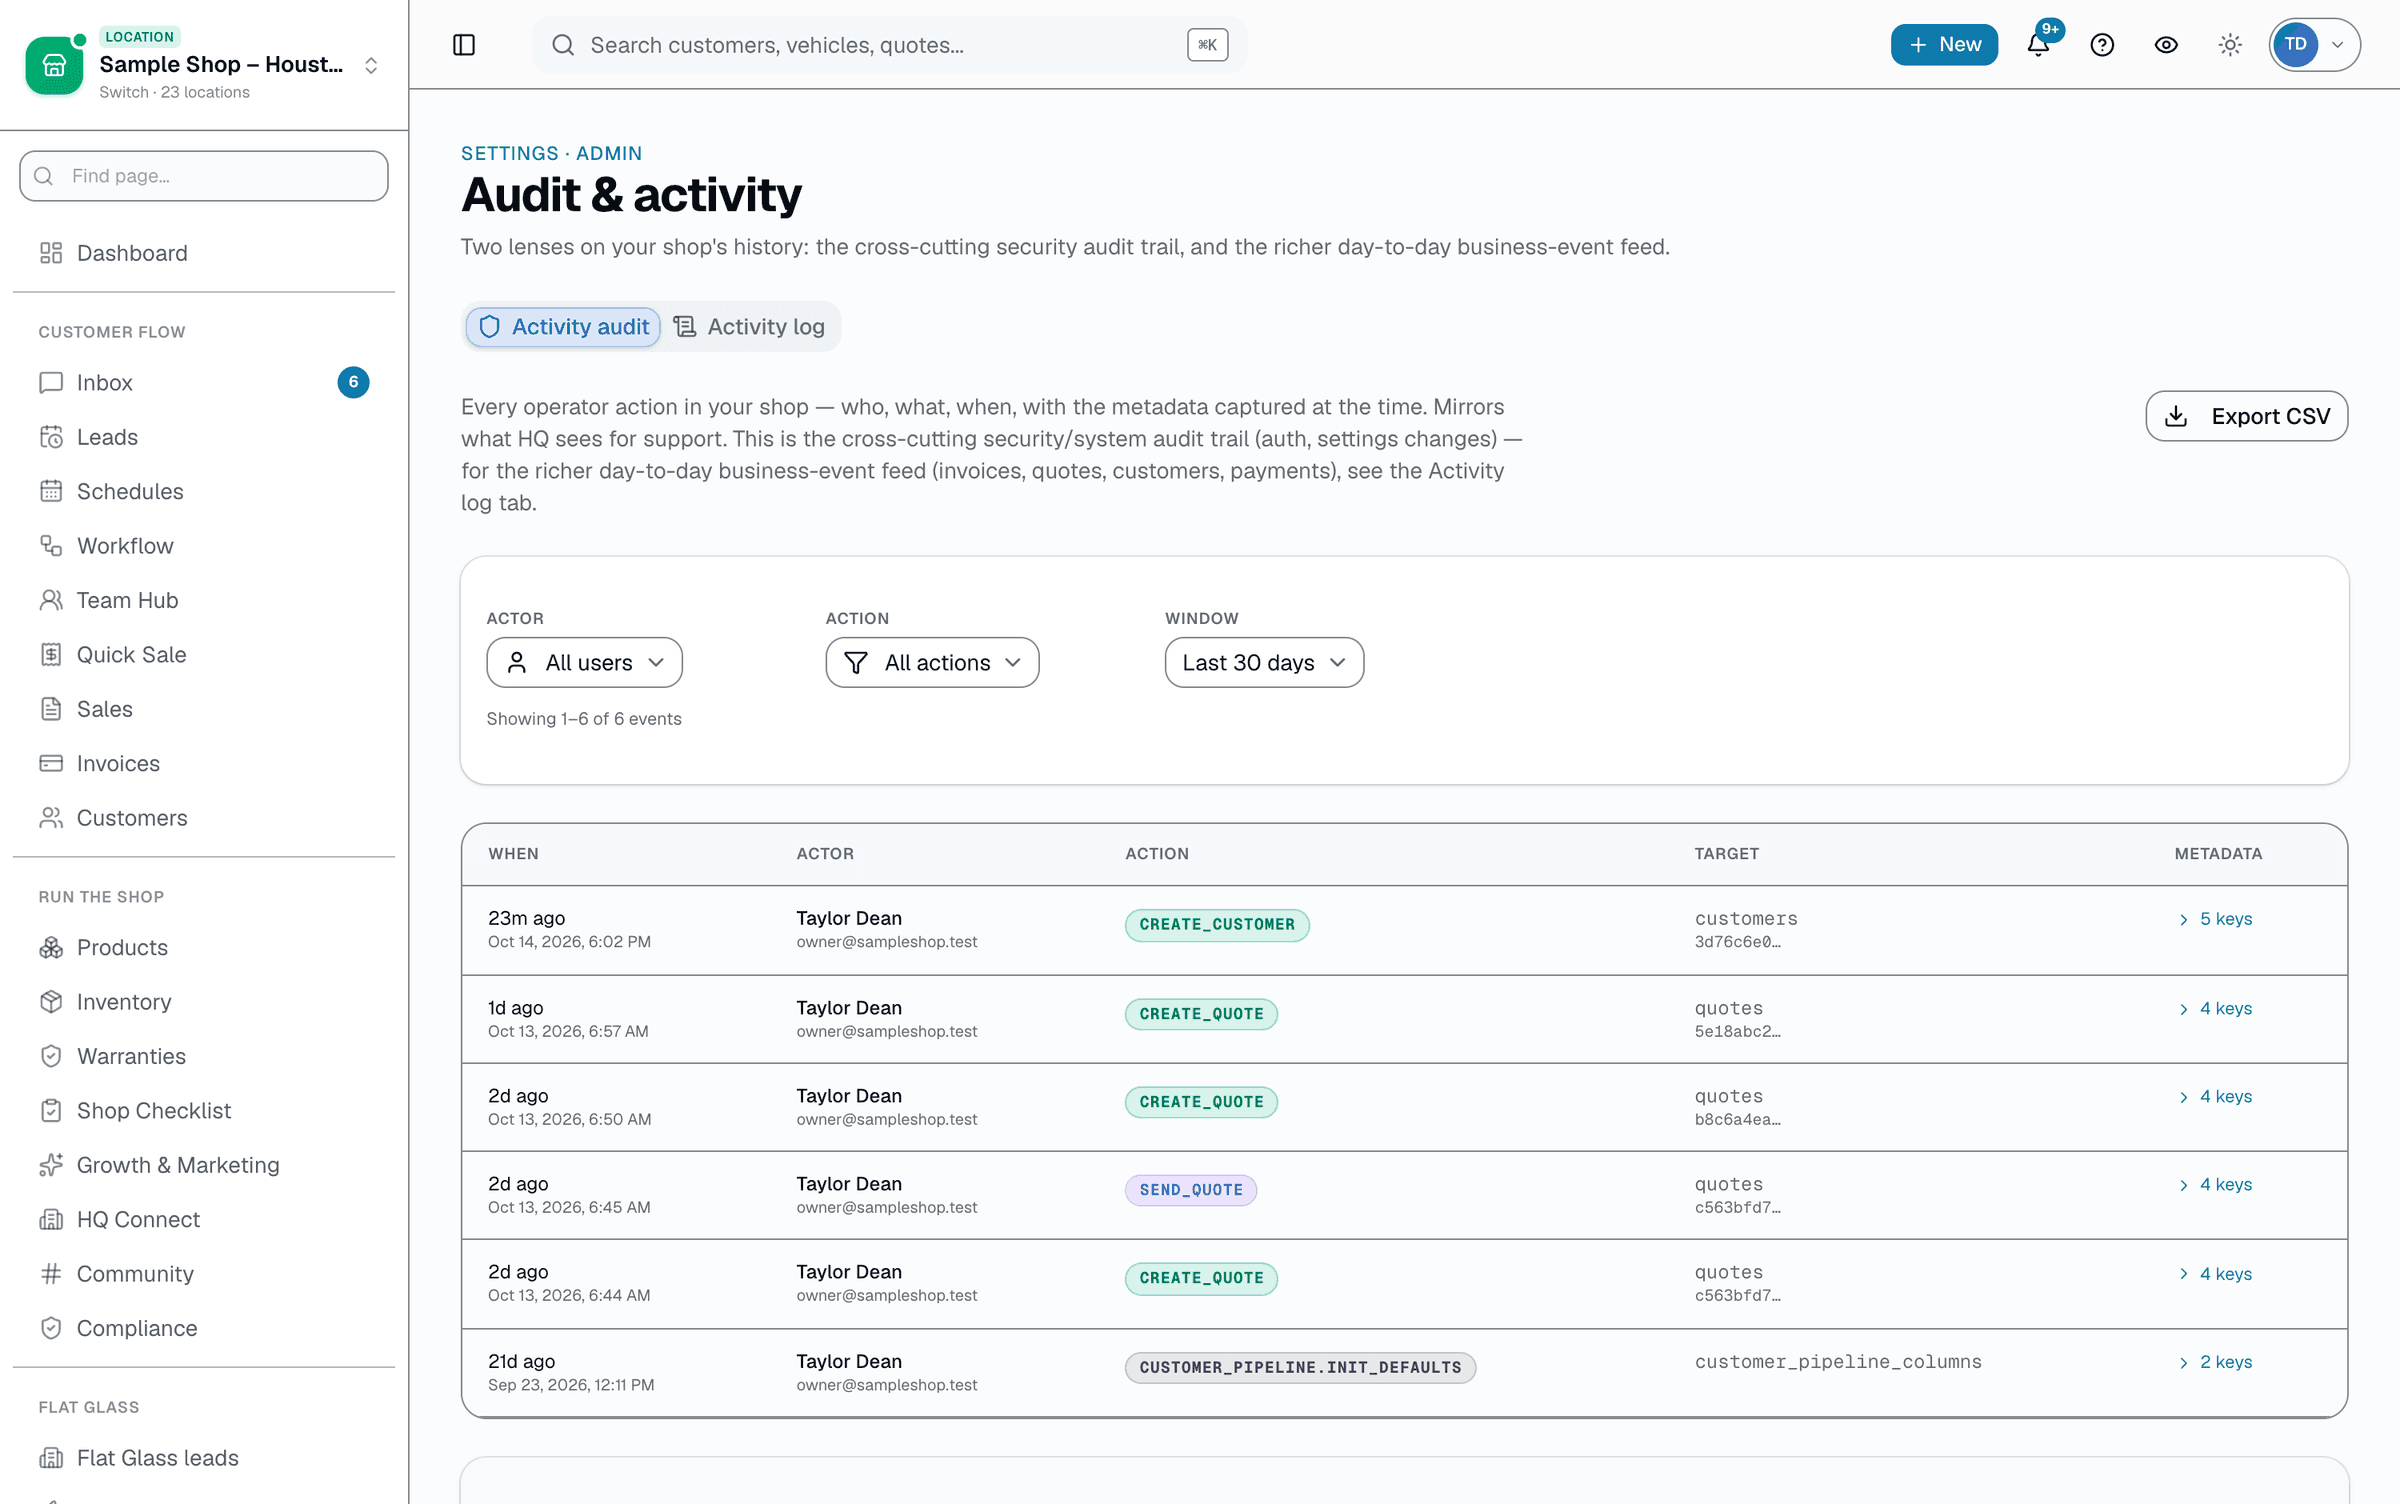Click the Shop Checklist clipboard icon

51,1111
